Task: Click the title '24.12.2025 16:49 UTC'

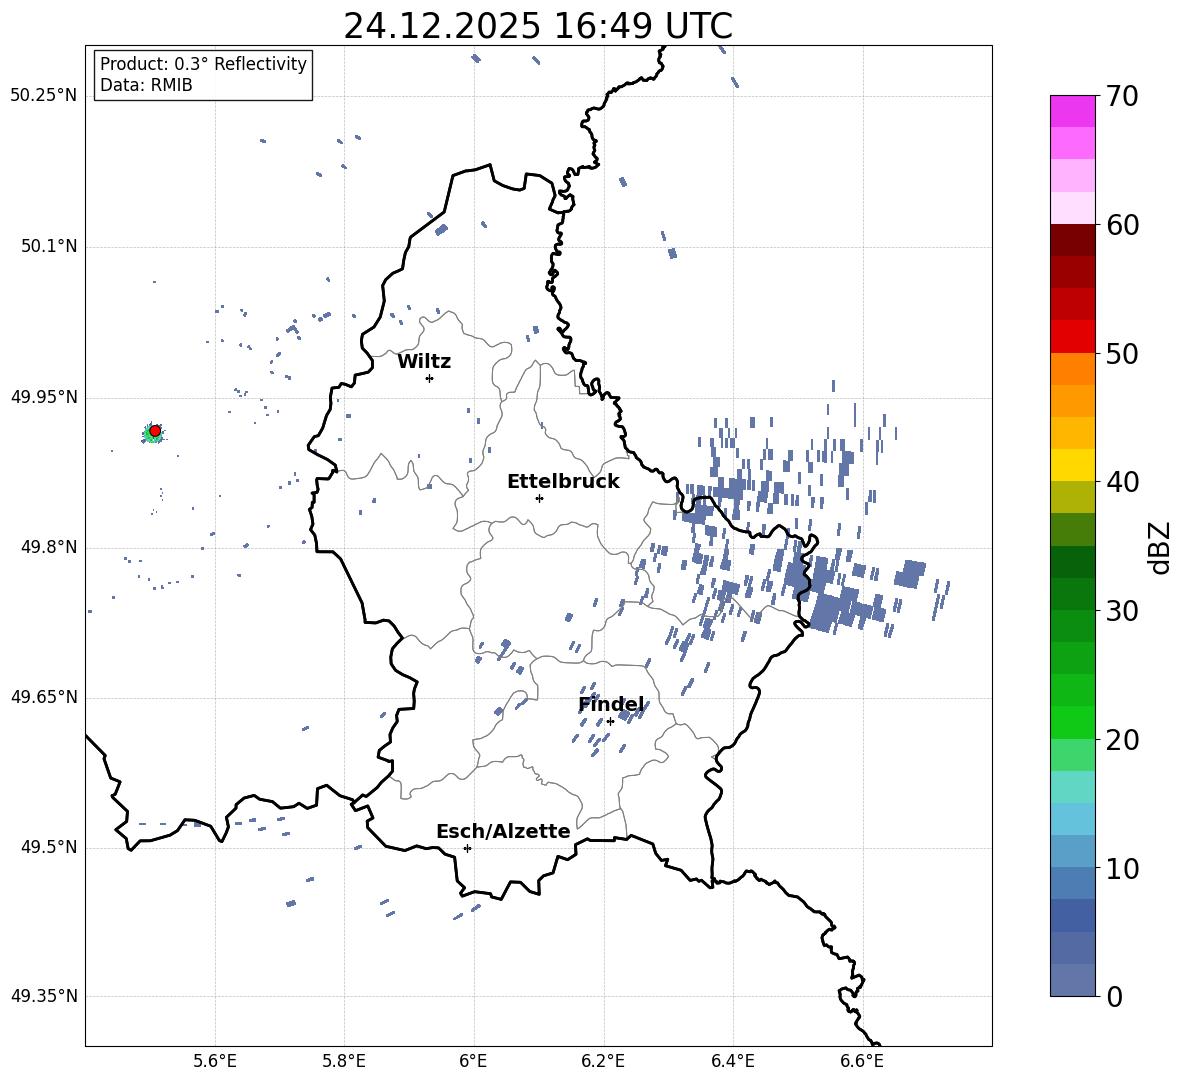Action: coord(538,26)
